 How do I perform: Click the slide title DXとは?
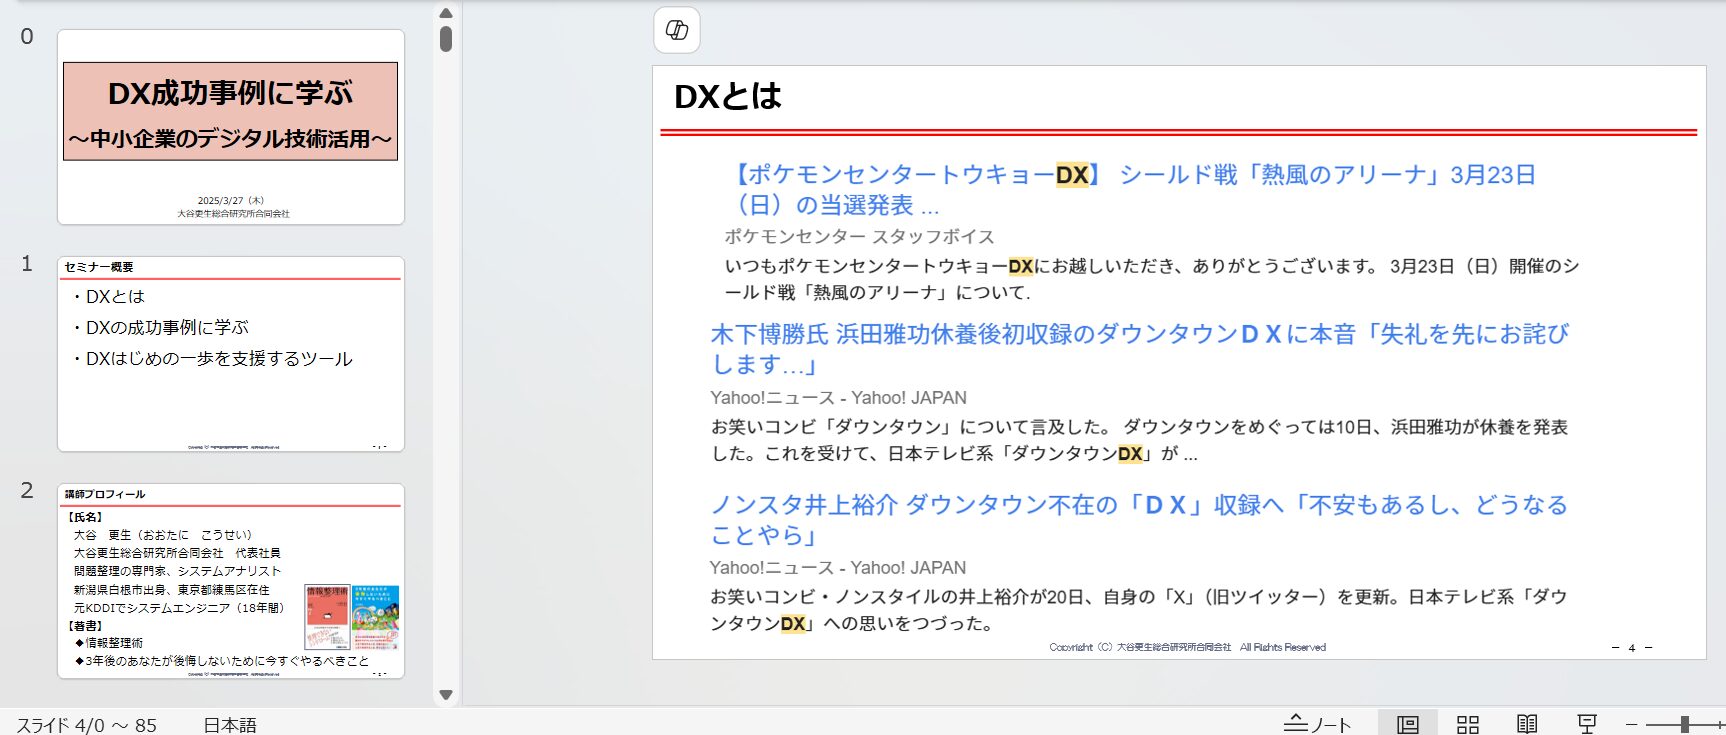(728, 97)
